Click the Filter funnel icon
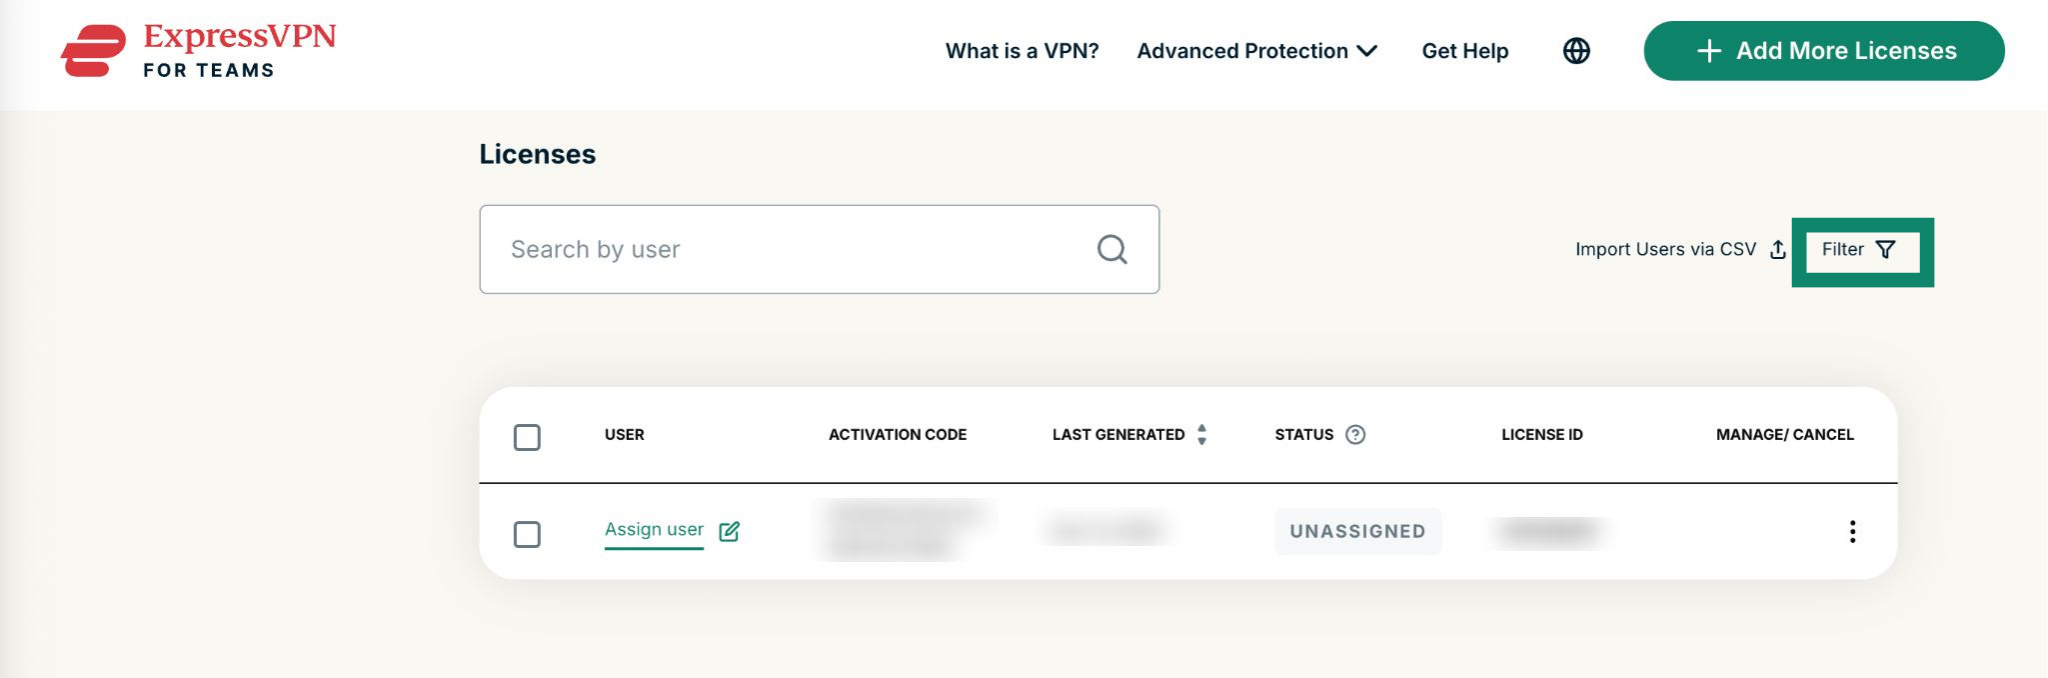This screenshot has width=2048, height=678. 1885,249
